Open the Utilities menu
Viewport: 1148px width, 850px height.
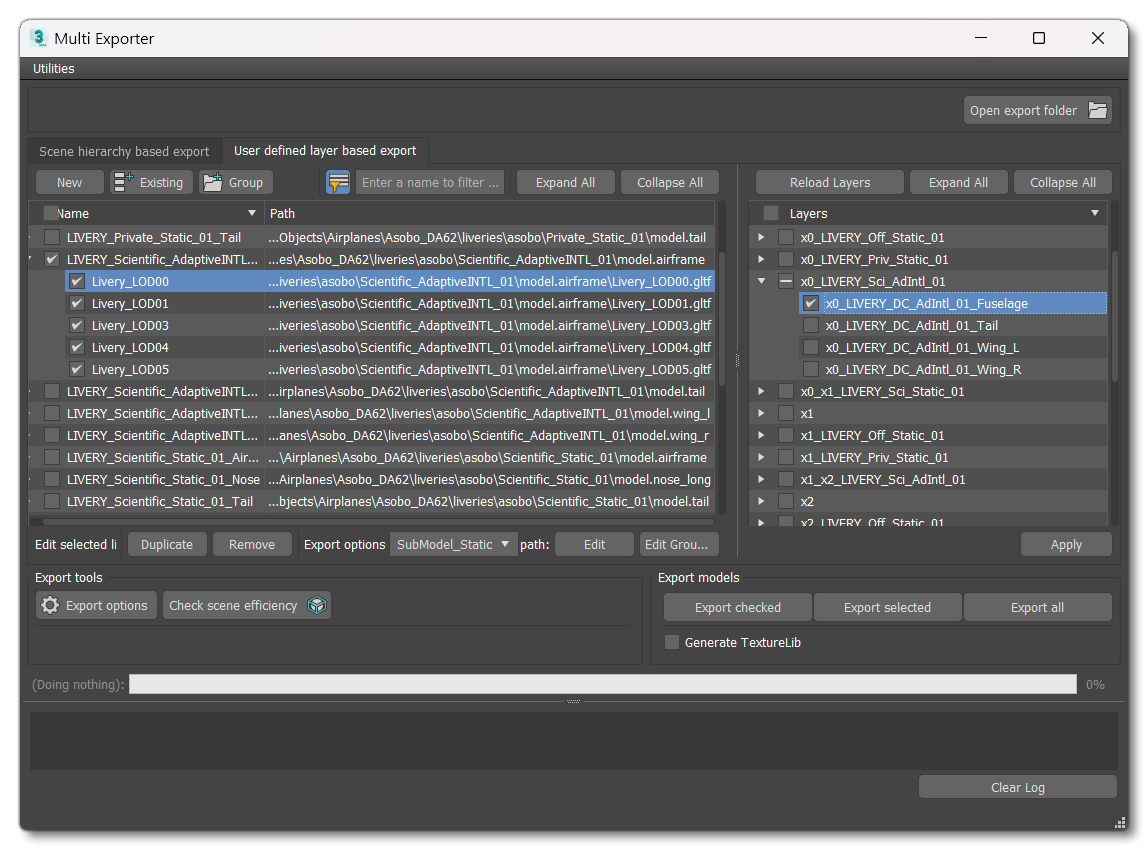point(53,68)
